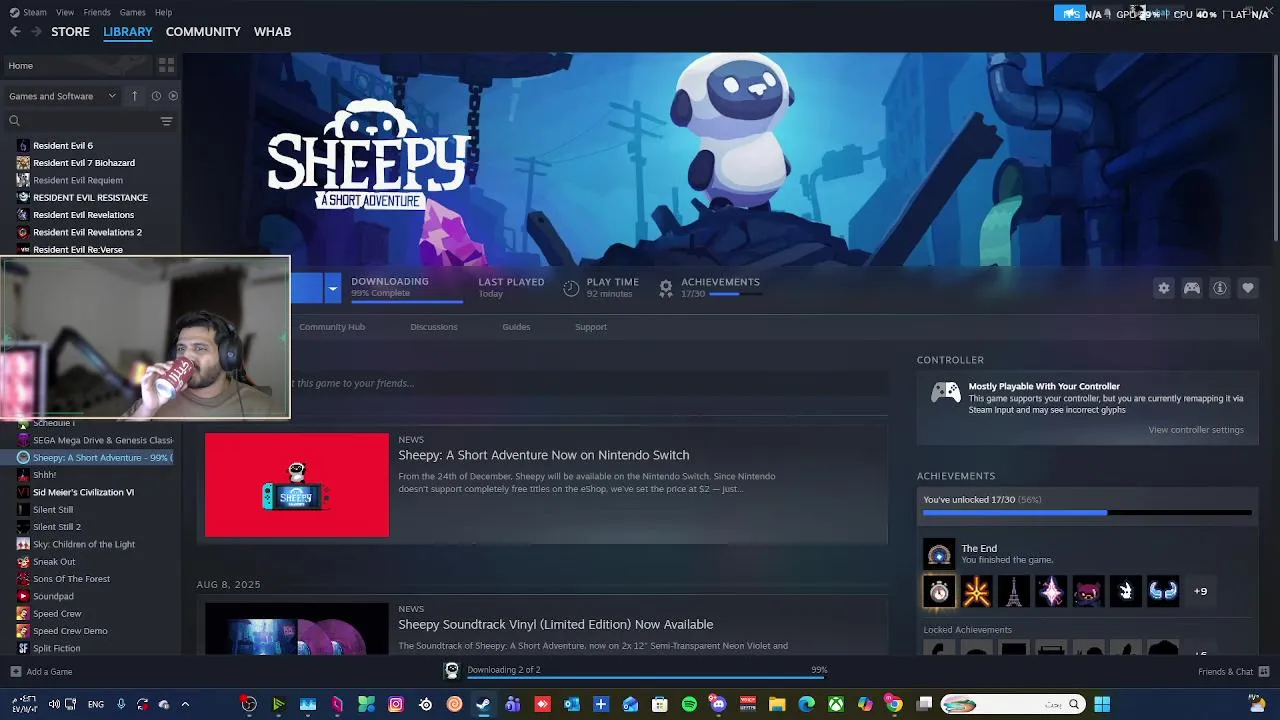View the blue wings achievement badge
The width and height of the screenshot is (1280, 720).
click(x=1163, y=591)
